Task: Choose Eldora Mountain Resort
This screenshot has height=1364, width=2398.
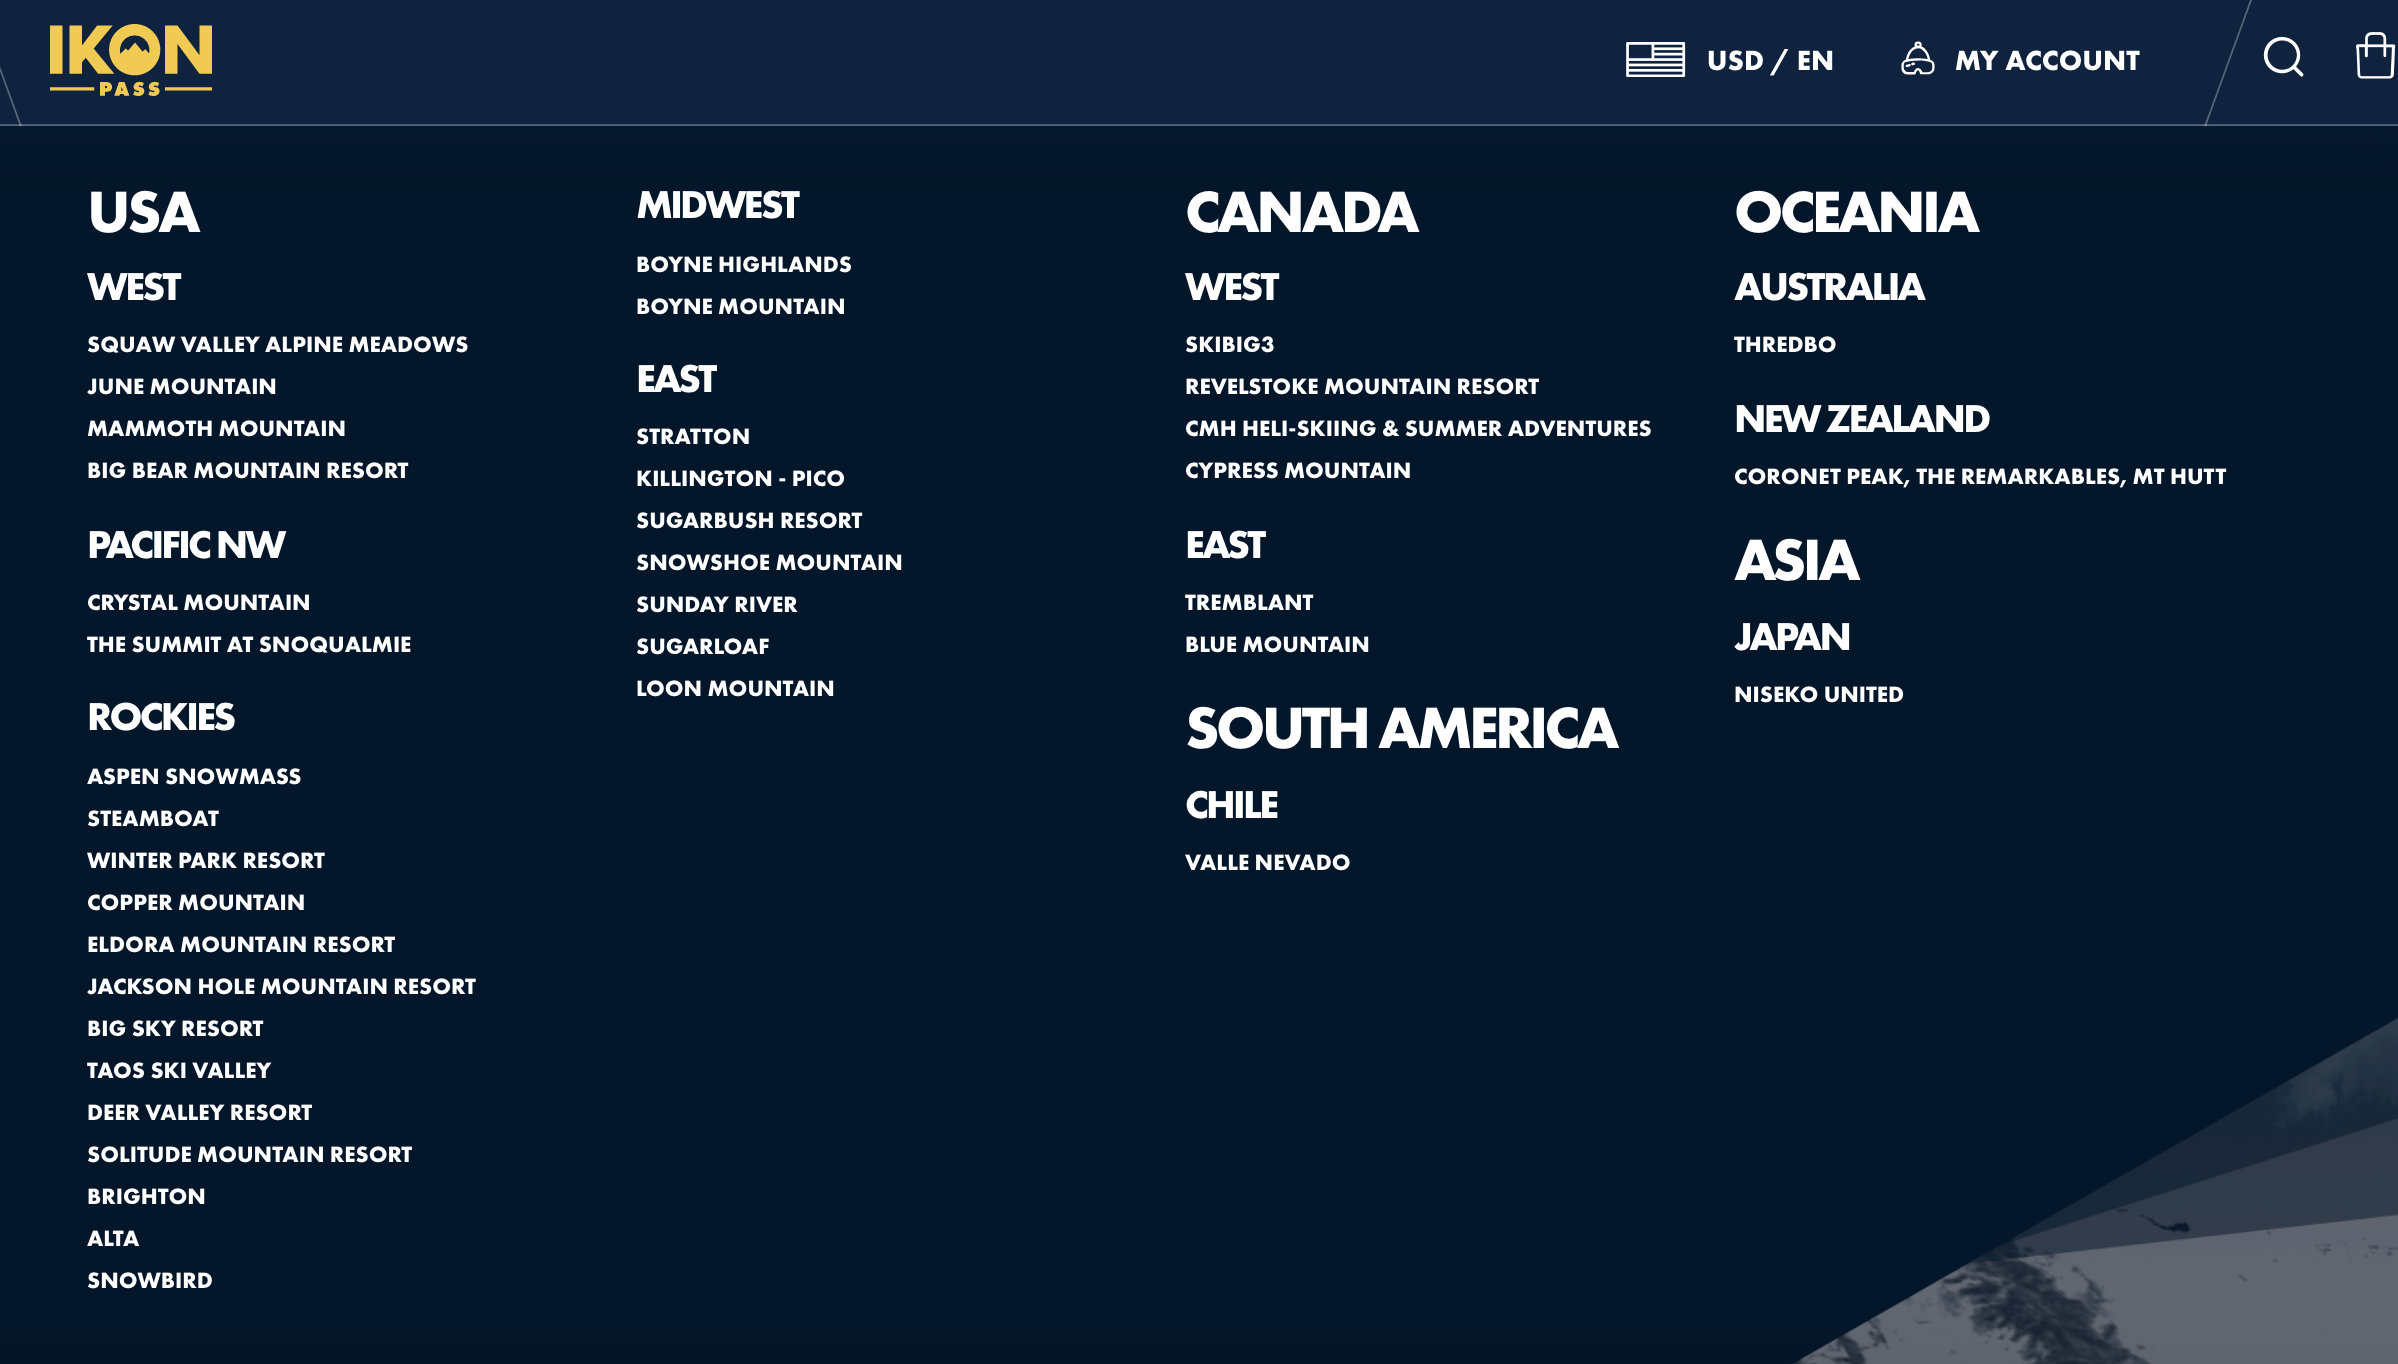Action: [x=241, y=945]
